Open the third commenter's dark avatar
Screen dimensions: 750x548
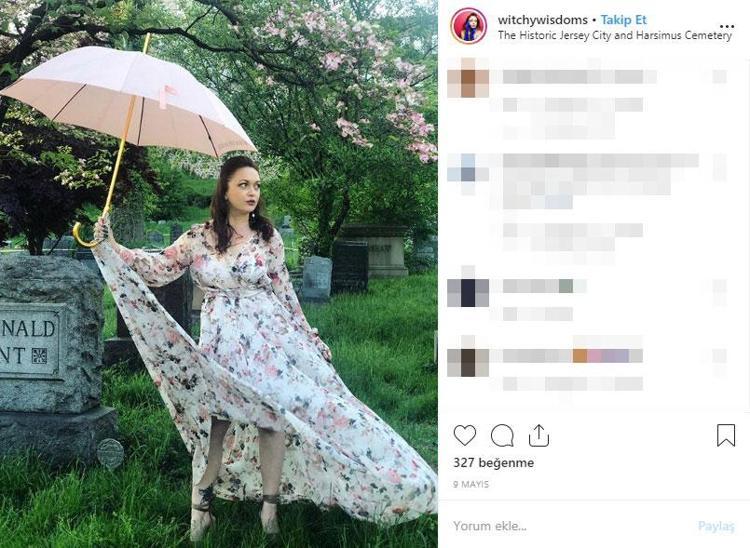pos(468,292)
